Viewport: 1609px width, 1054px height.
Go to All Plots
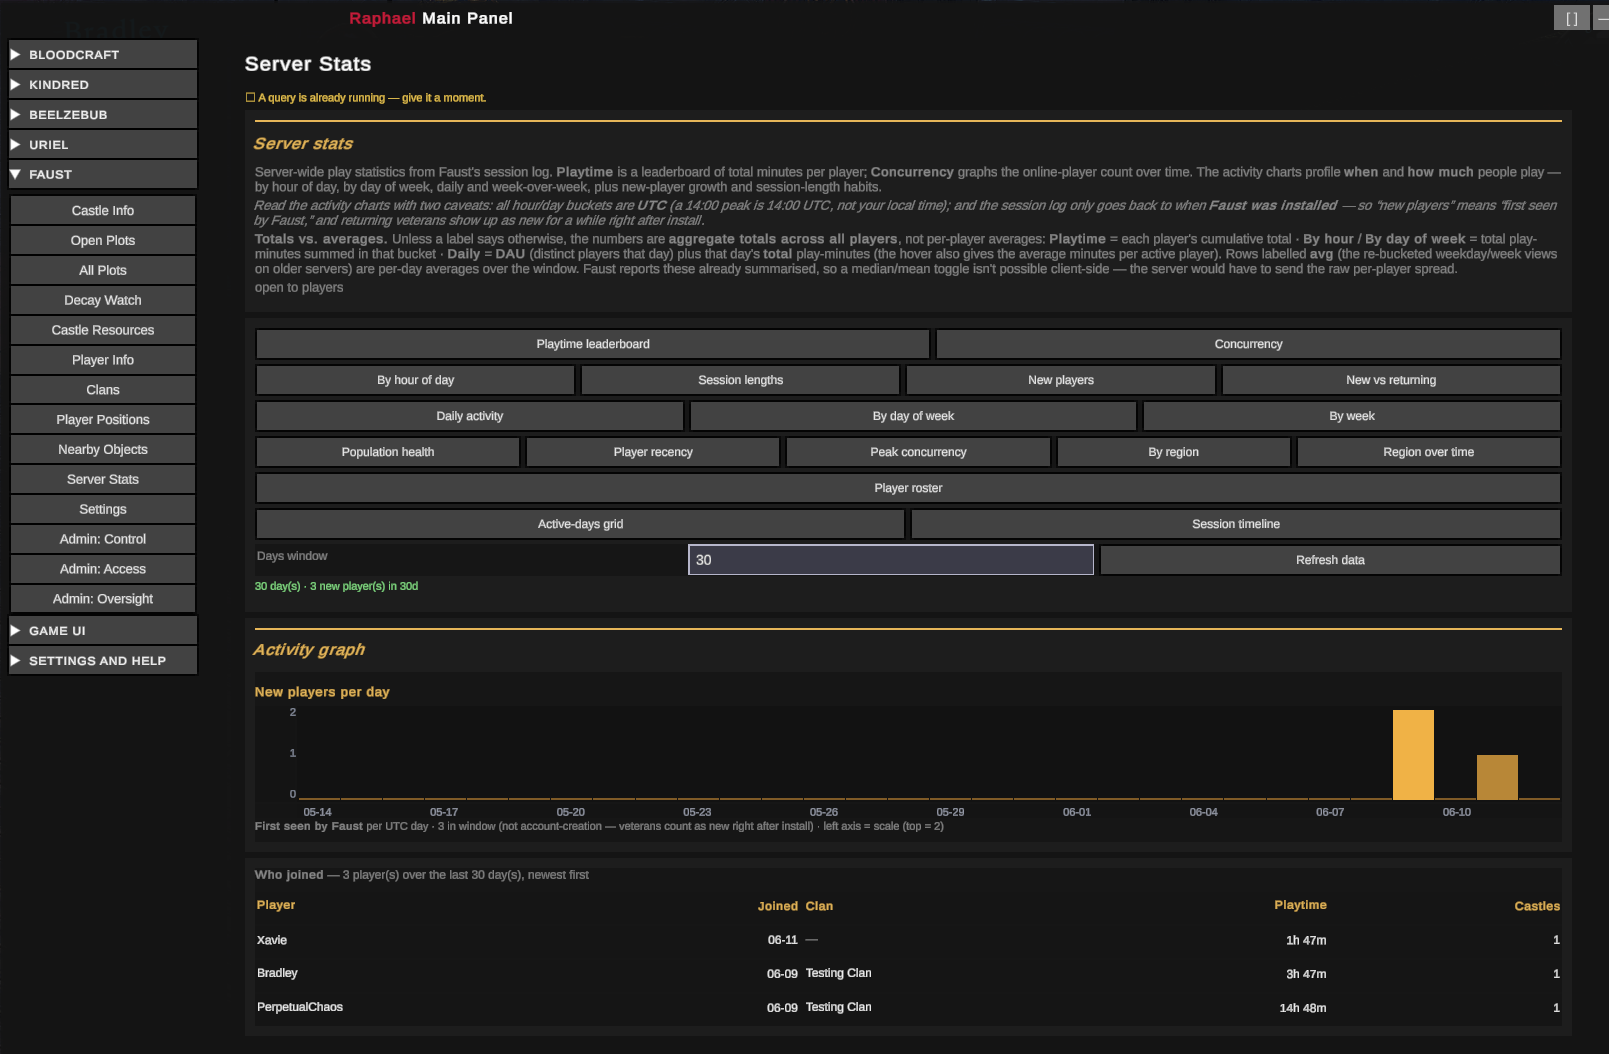pos(103,270)
